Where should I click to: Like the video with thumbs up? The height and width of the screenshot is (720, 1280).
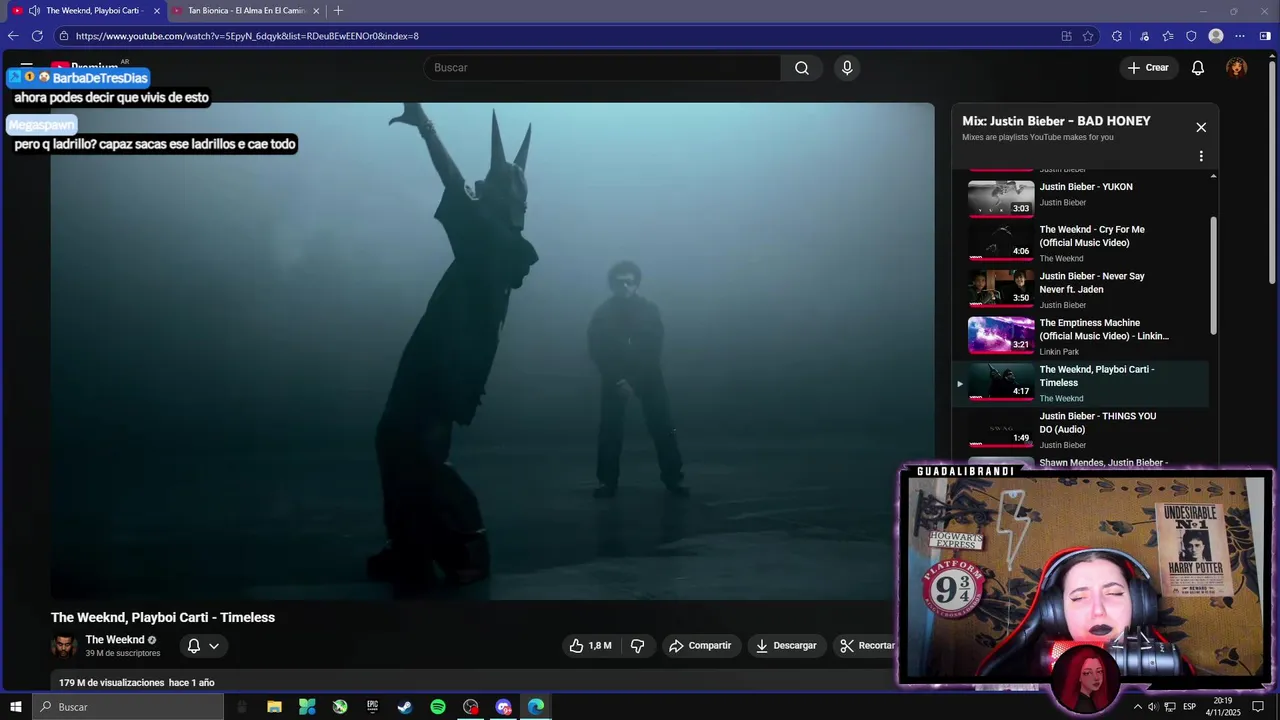click(x=590, y=646)
